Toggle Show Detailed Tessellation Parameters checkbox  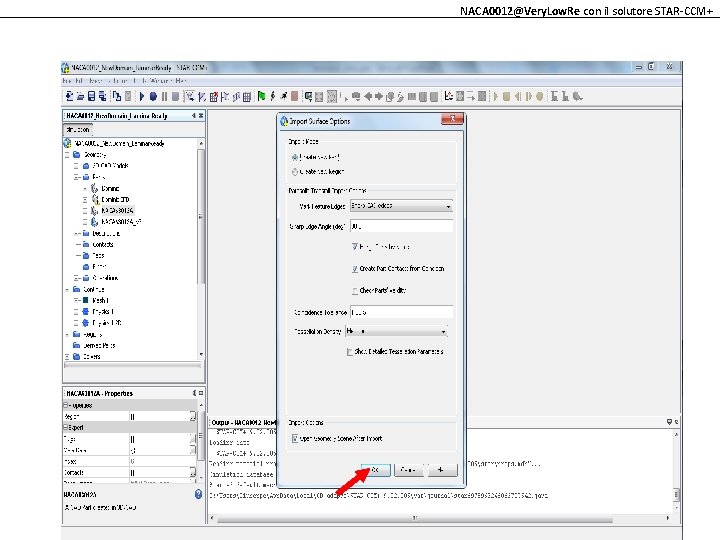click(x=350, y=352)
